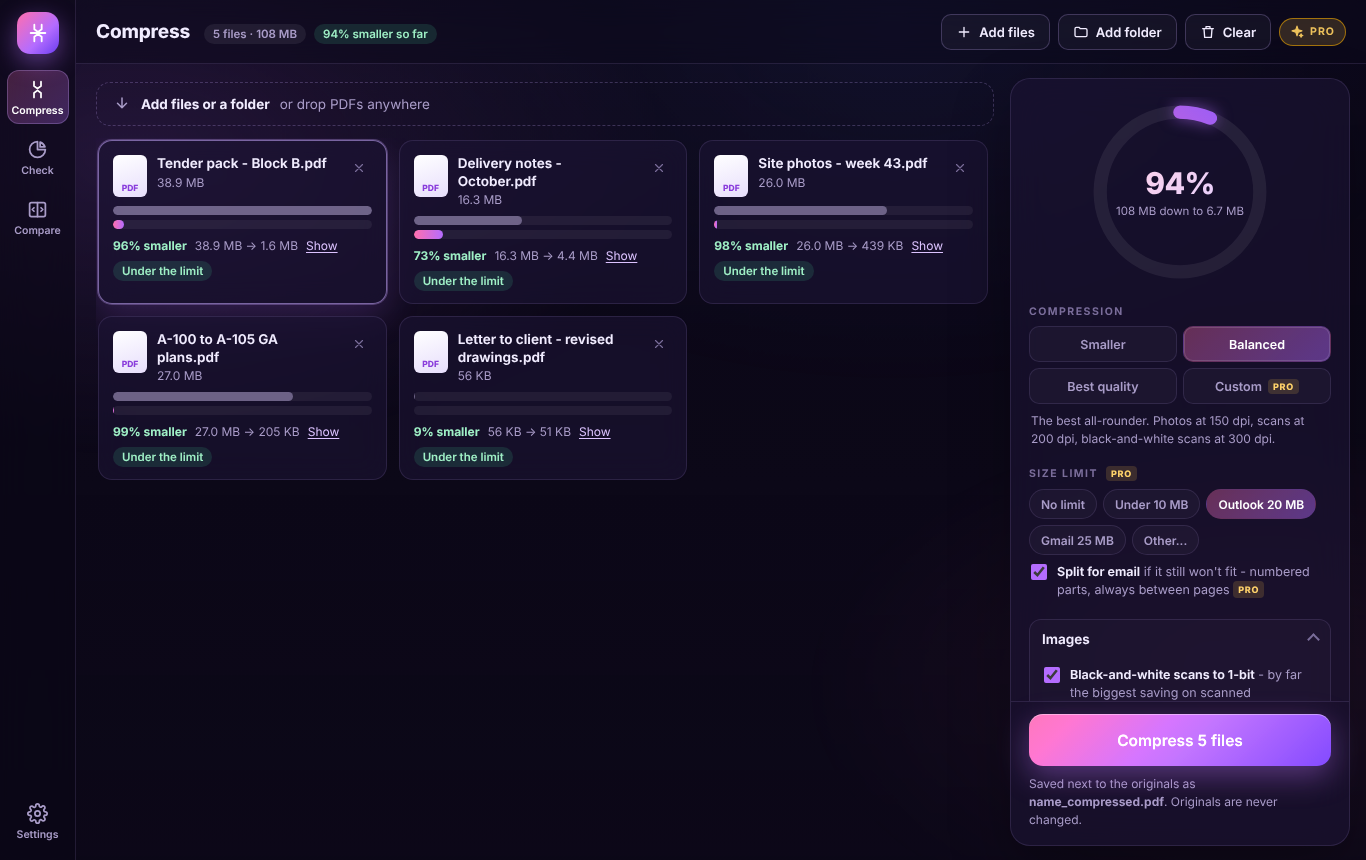The image size is (1366, 860).
Task: Click the PDF icon of Letter to client
Action: 431,351
